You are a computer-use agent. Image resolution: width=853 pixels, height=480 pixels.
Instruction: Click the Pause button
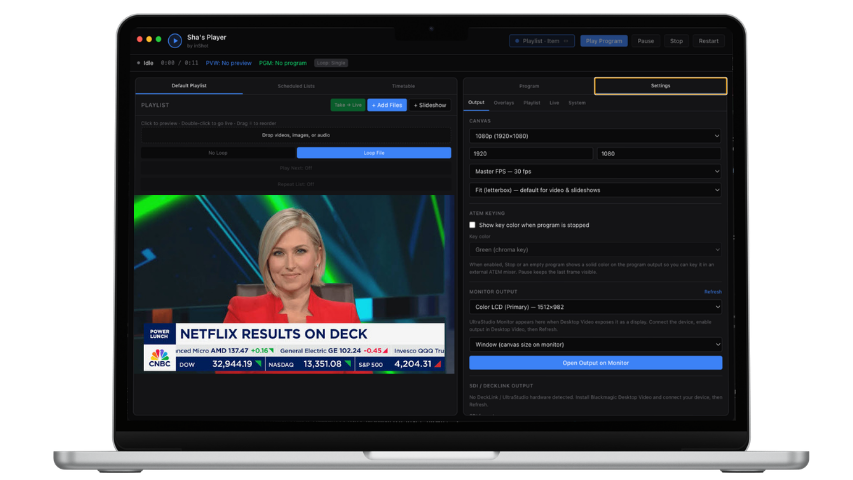[x=646, y=41]
